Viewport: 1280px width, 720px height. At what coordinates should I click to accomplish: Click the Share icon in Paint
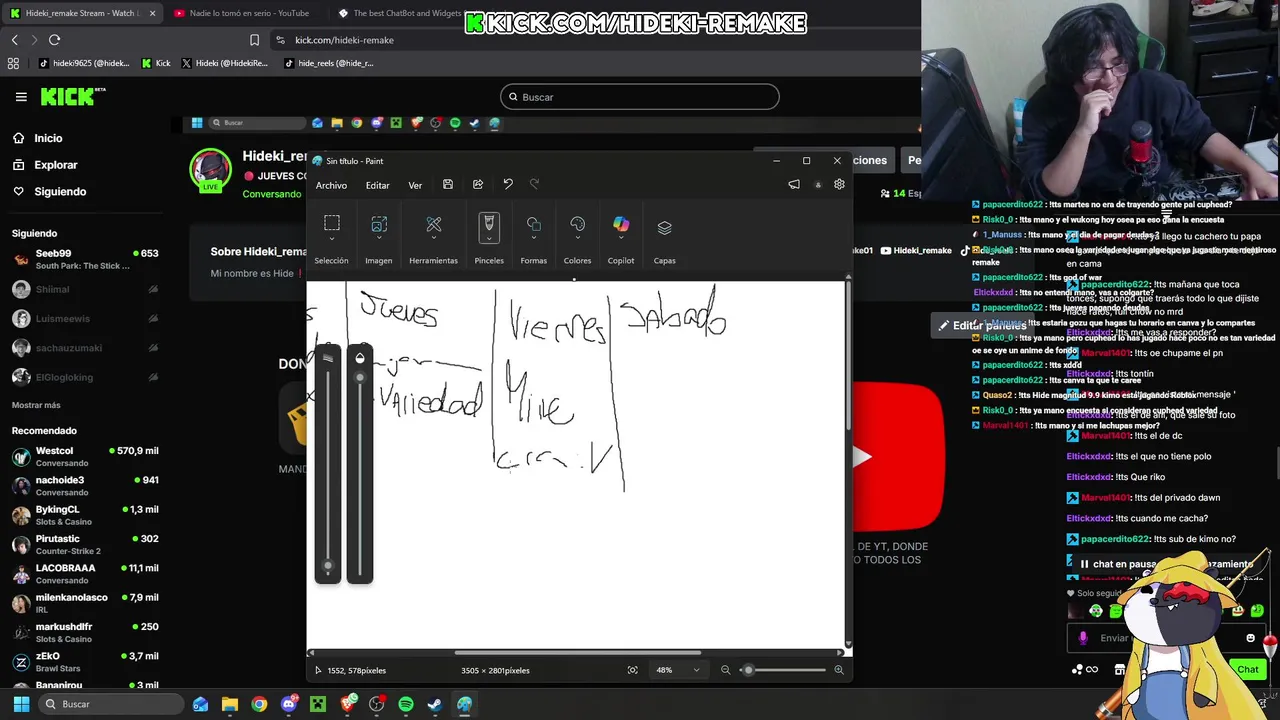point(478,185)
